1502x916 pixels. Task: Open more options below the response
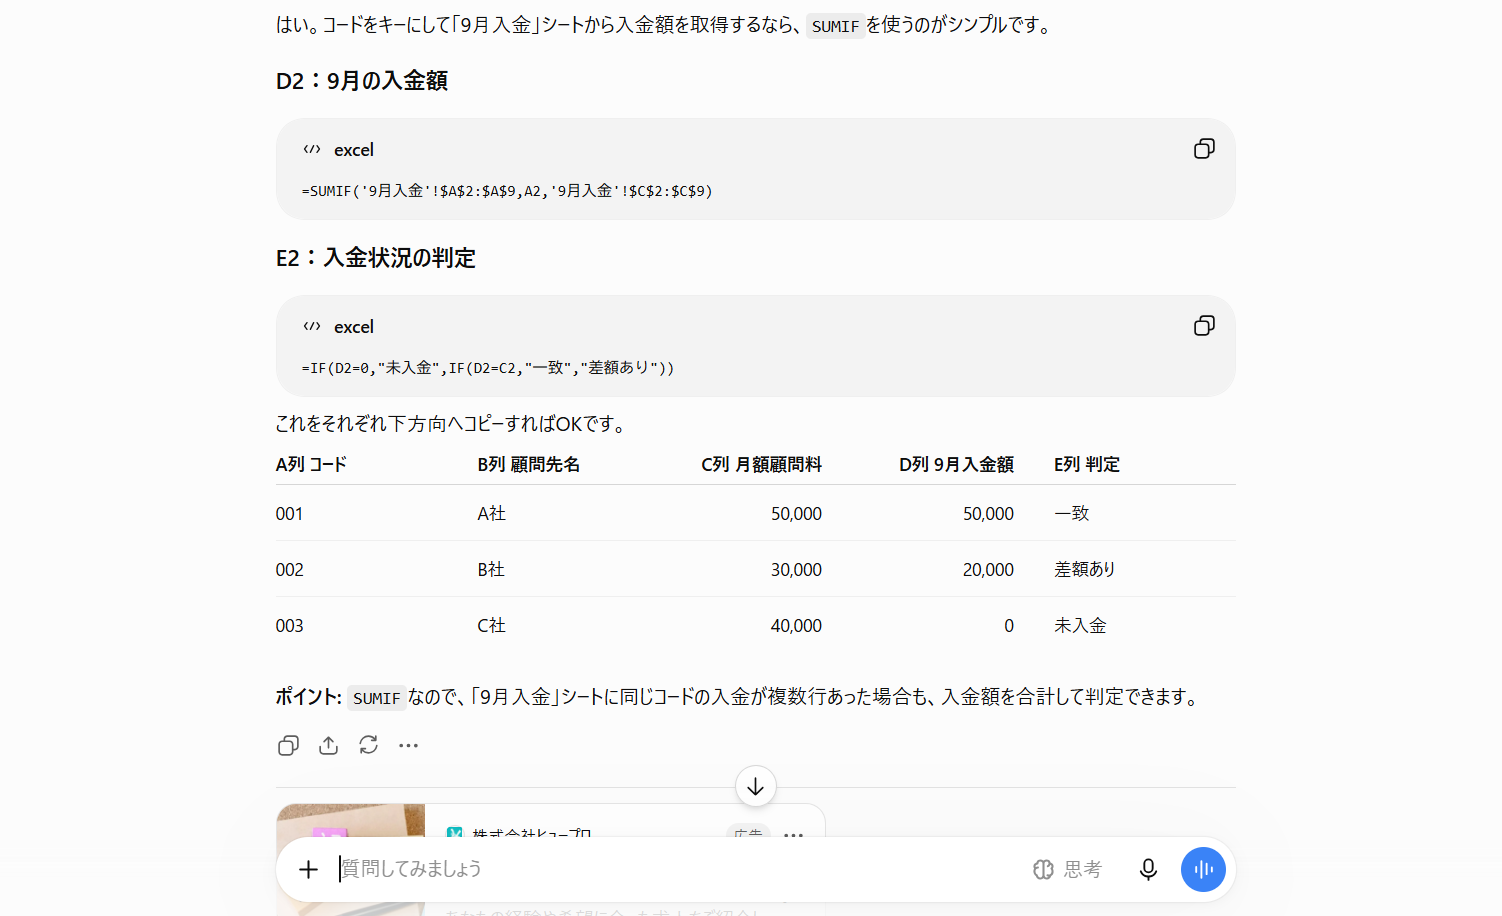pos(408,745)
